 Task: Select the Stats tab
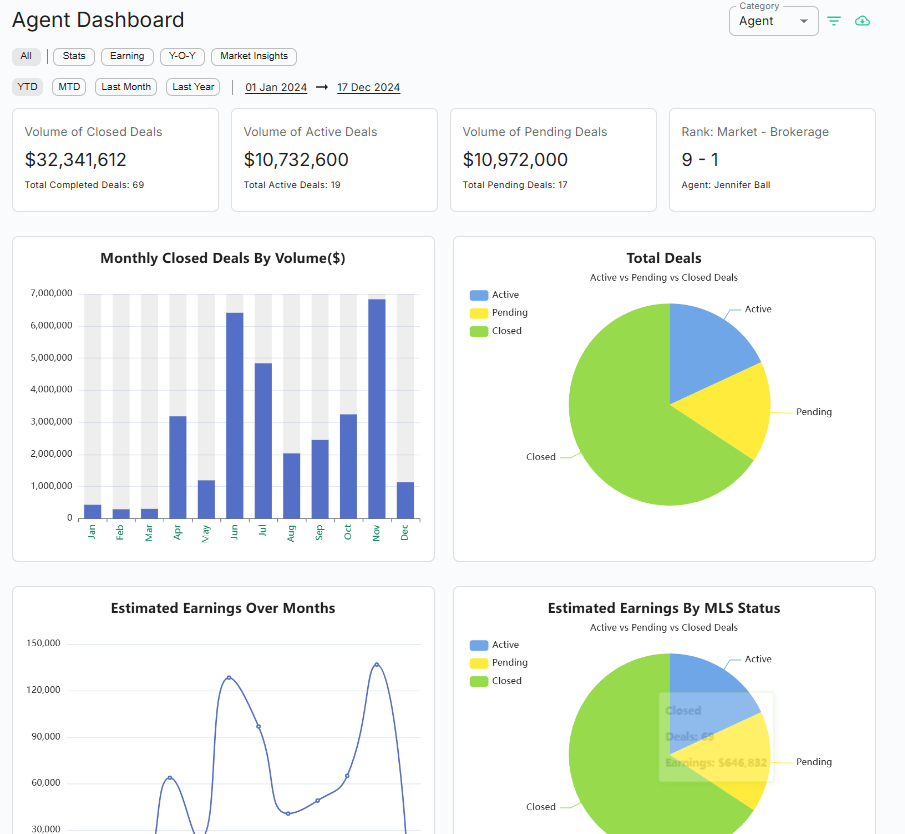[x=73, y=56]
